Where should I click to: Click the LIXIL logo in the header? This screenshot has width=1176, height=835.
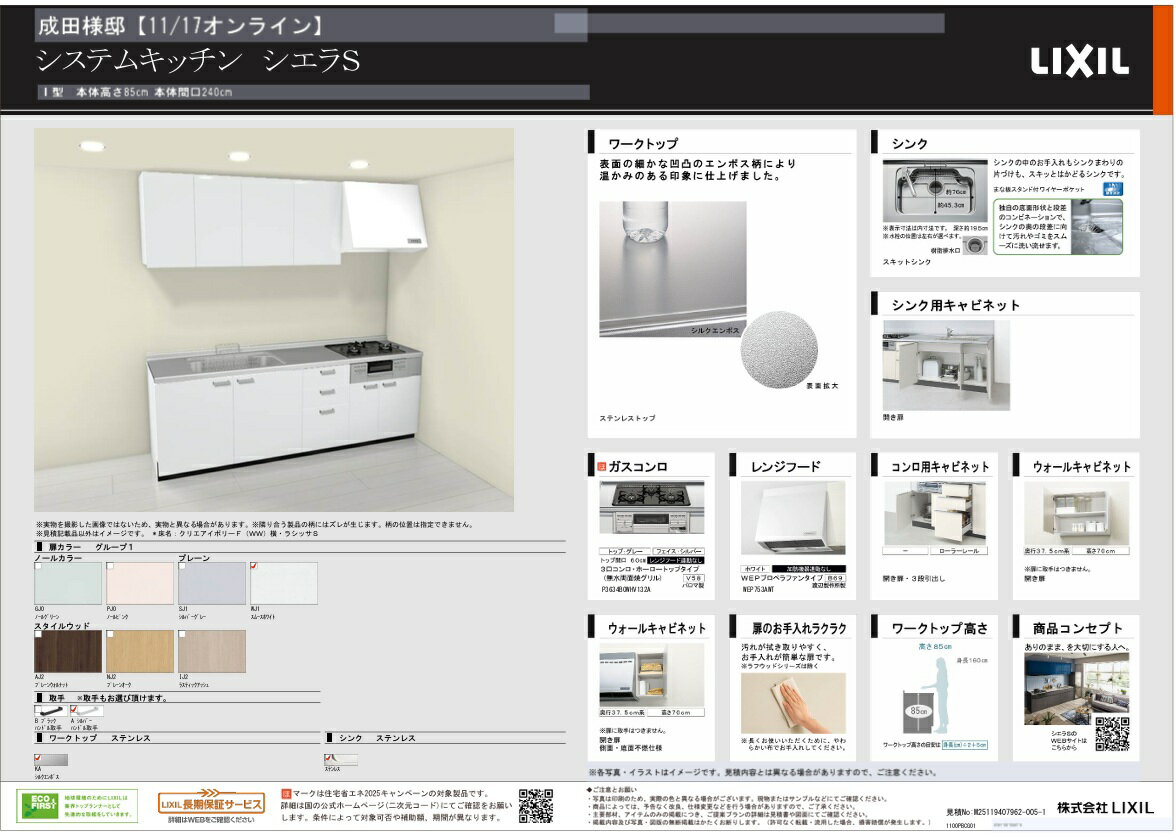[1079, 62]
